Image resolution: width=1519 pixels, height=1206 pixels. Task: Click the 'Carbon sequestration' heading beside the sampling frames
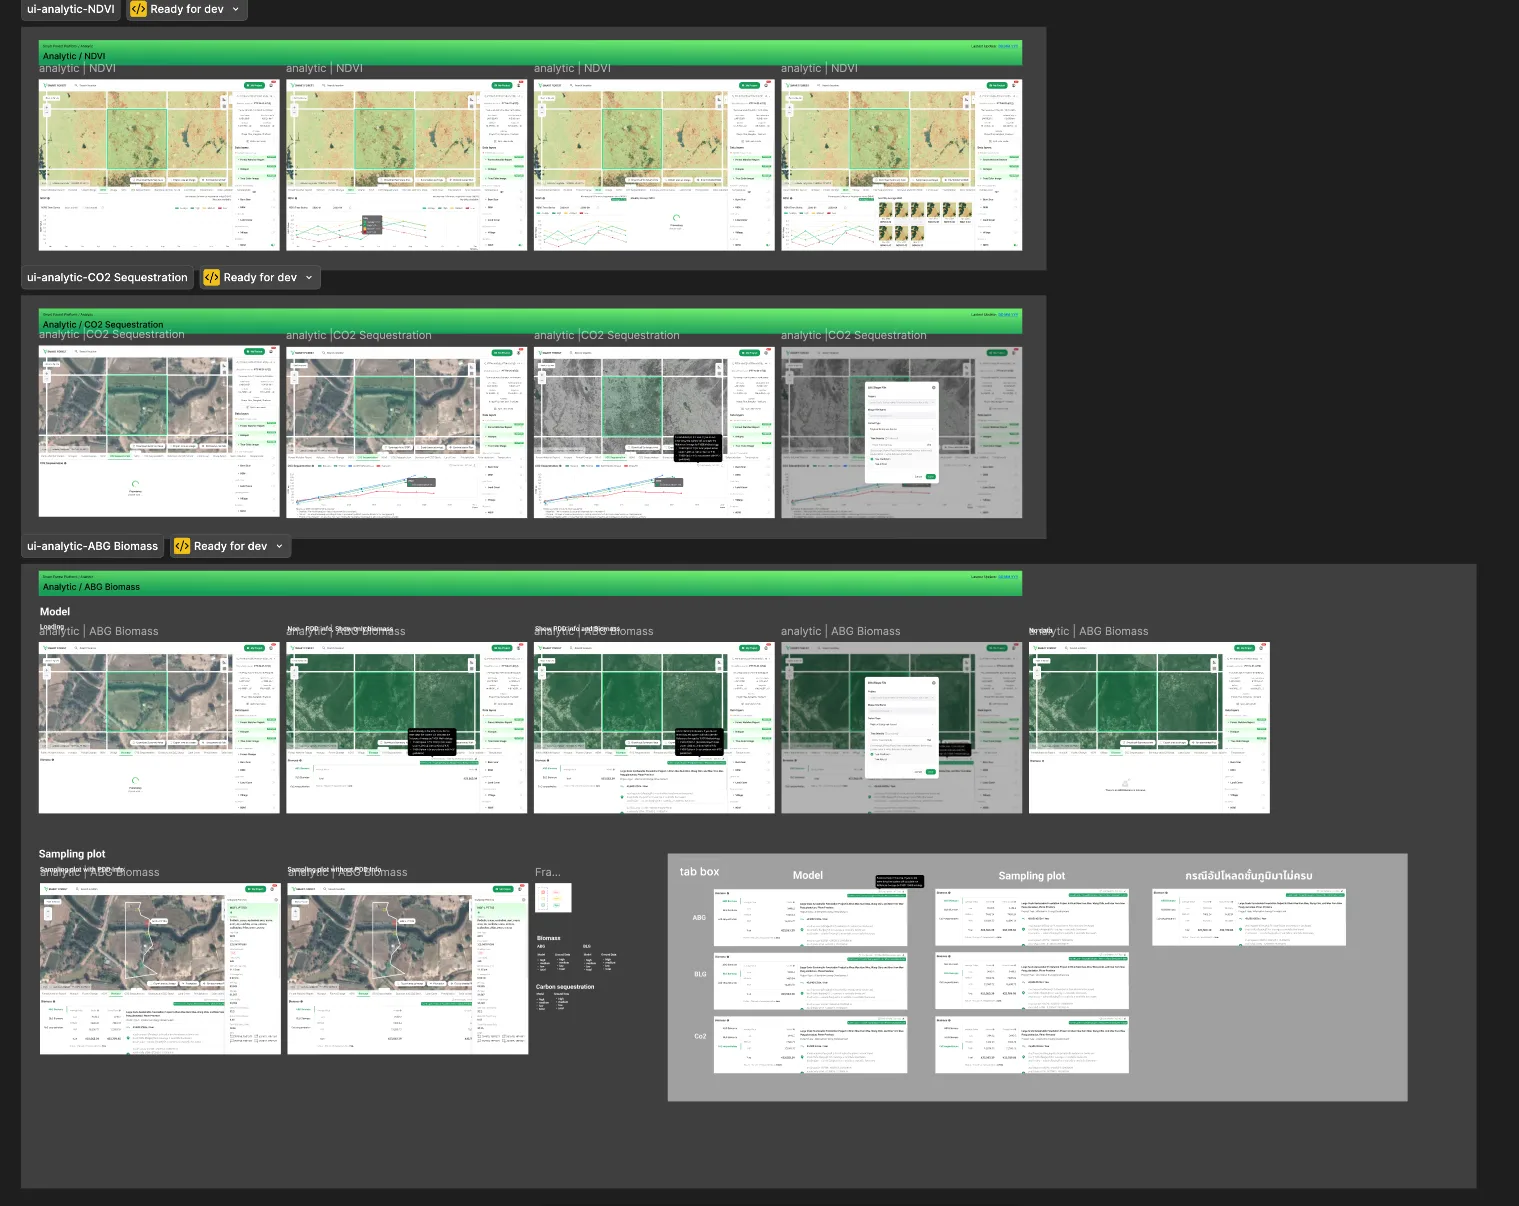(x=565, y=987)
